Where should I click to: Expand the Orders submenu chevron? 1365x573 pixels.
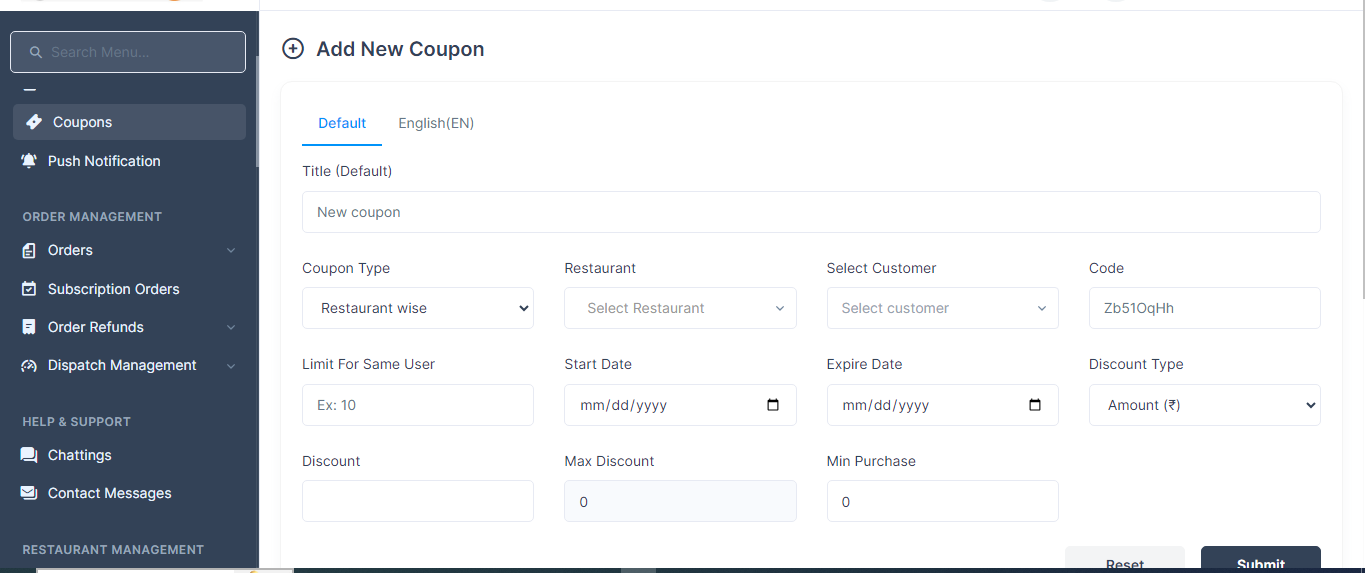point(231,250)
